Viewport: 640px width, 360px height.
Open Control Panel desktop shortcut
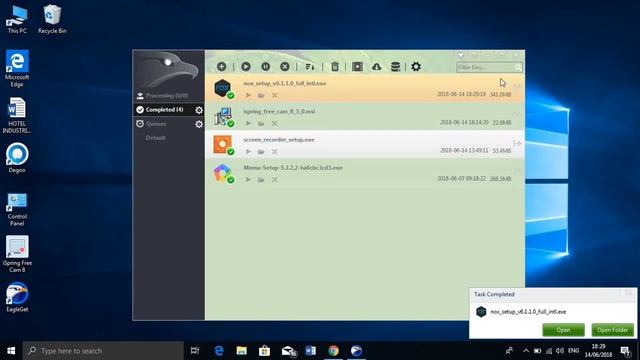click(17, 209)
